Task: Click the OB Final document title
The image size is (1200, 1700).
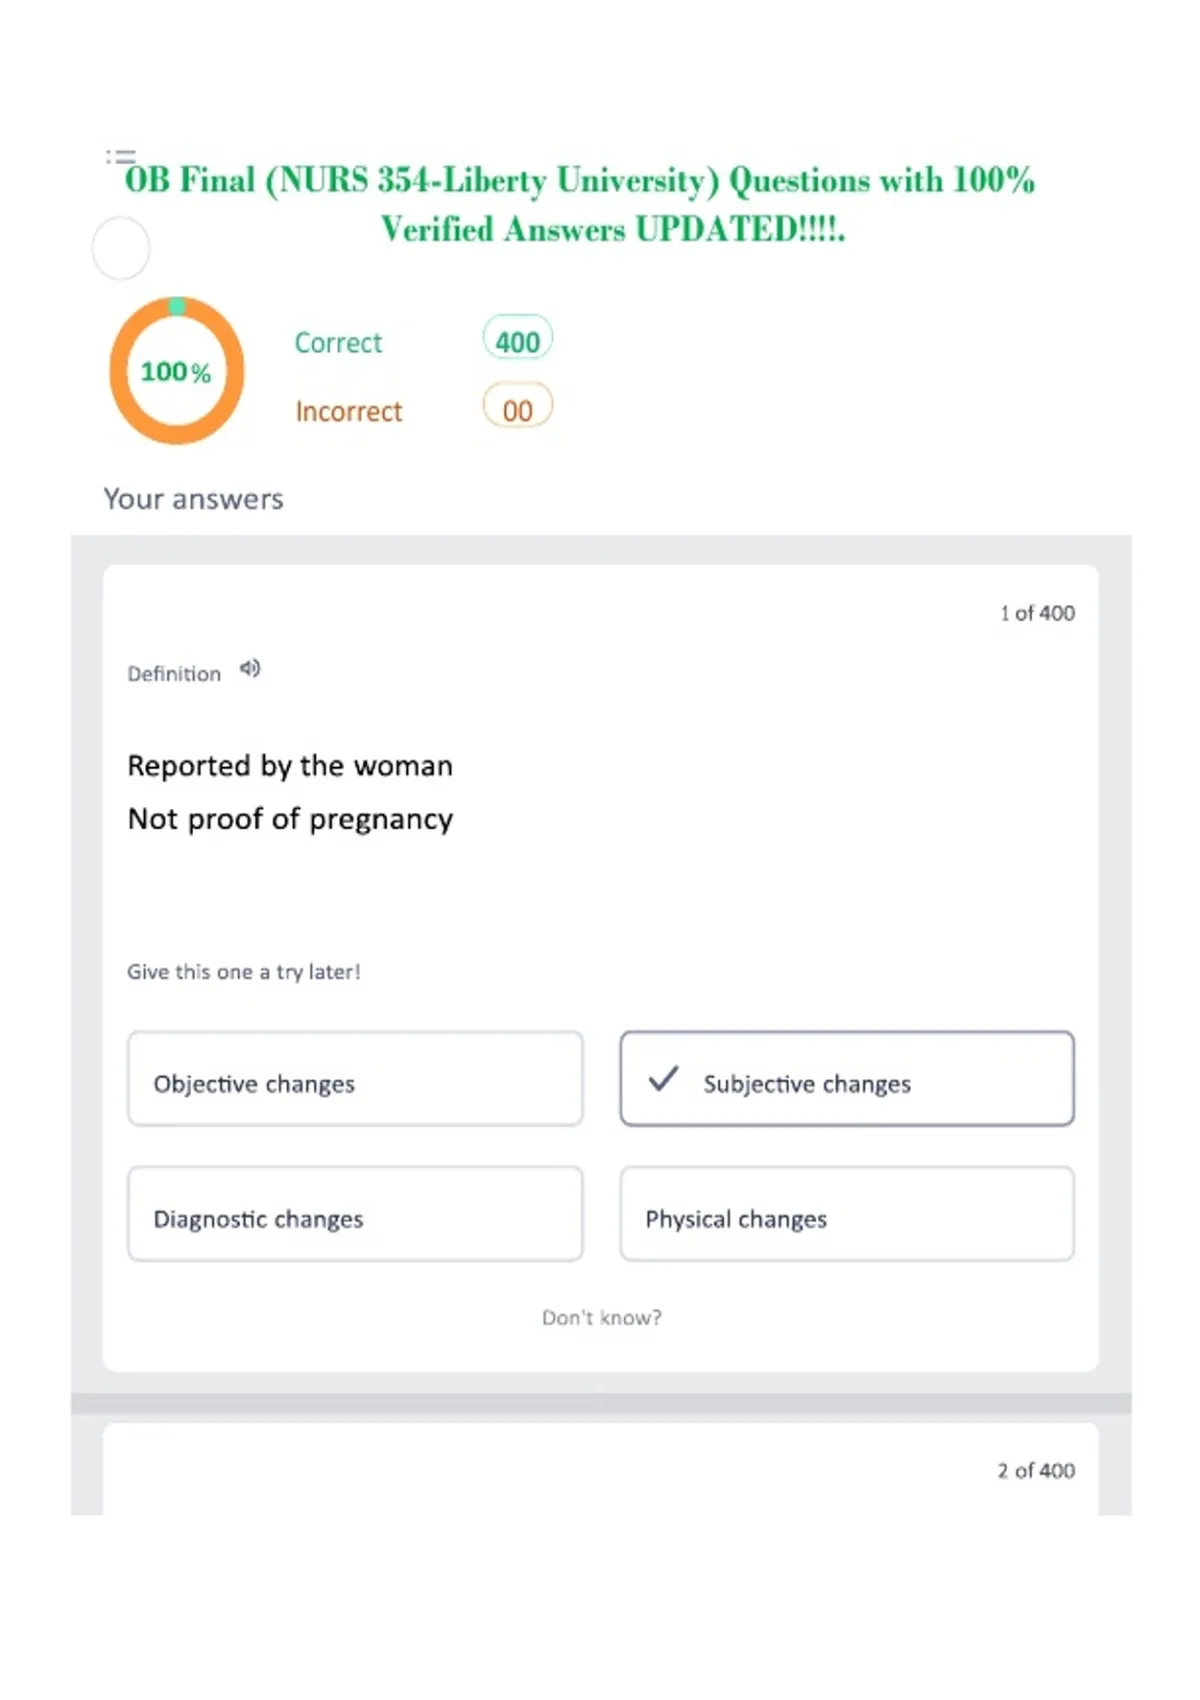Action: pyautogui.click(x=580, y=204)
